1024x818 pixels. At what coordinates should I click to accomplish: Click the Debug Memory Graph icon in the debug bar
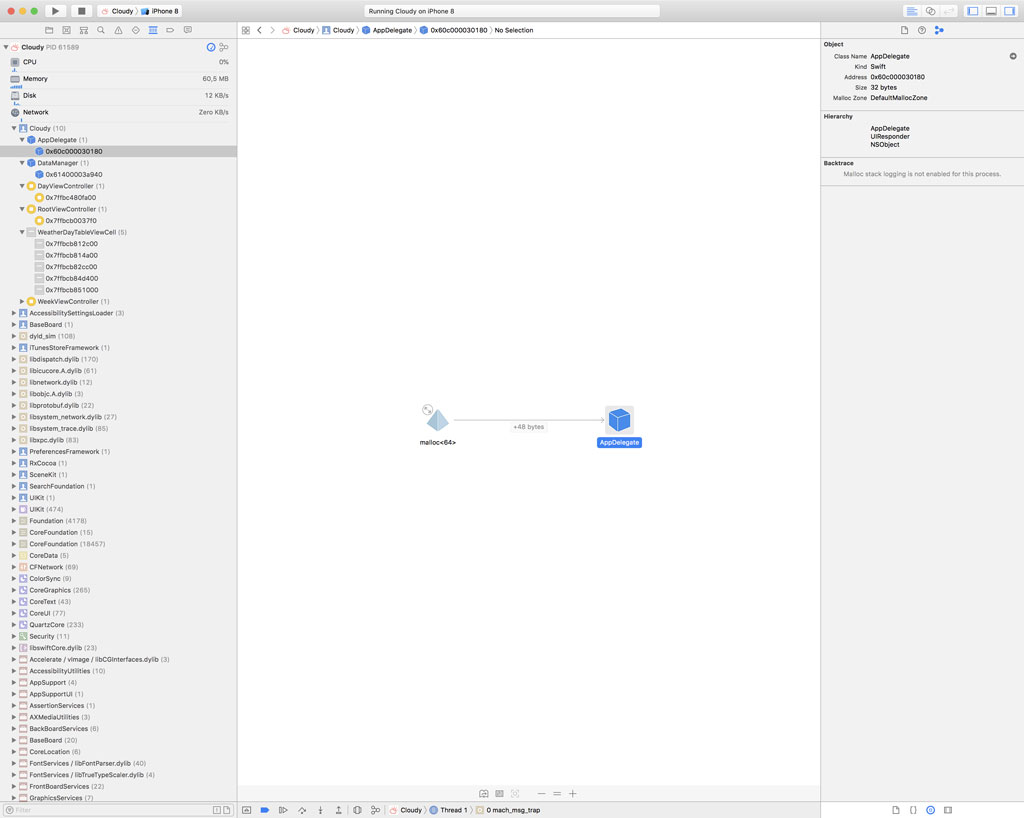pyautogui.click(x=374, y=810)
